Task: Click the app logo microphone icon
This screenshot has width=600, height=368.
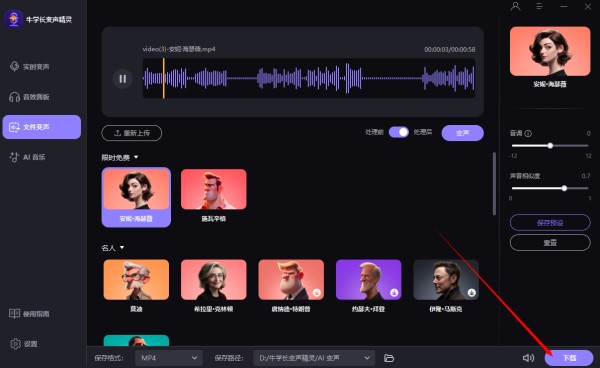Action: [x=14, y=19]
